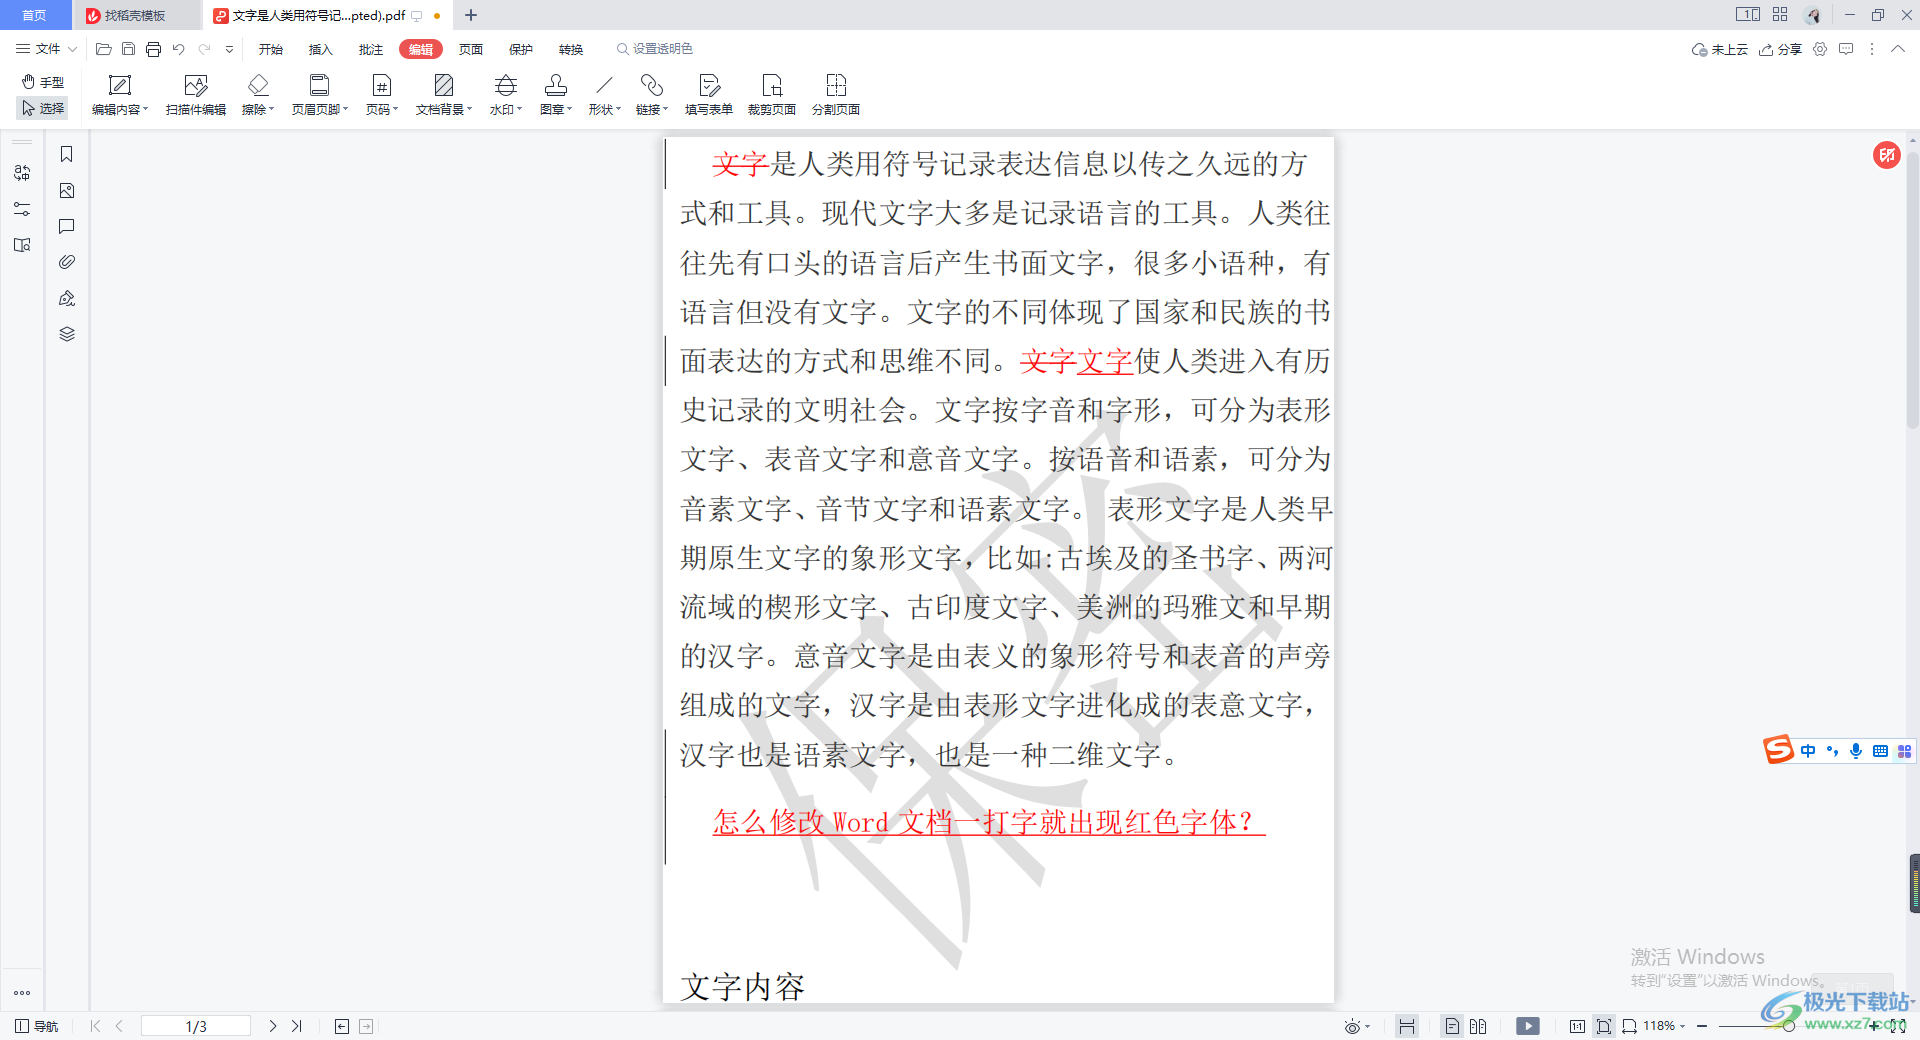The width and height of the screenshot is (1920, 1040).
Task: Open the 页面 ribbon tab
Action: click(471, 49)
